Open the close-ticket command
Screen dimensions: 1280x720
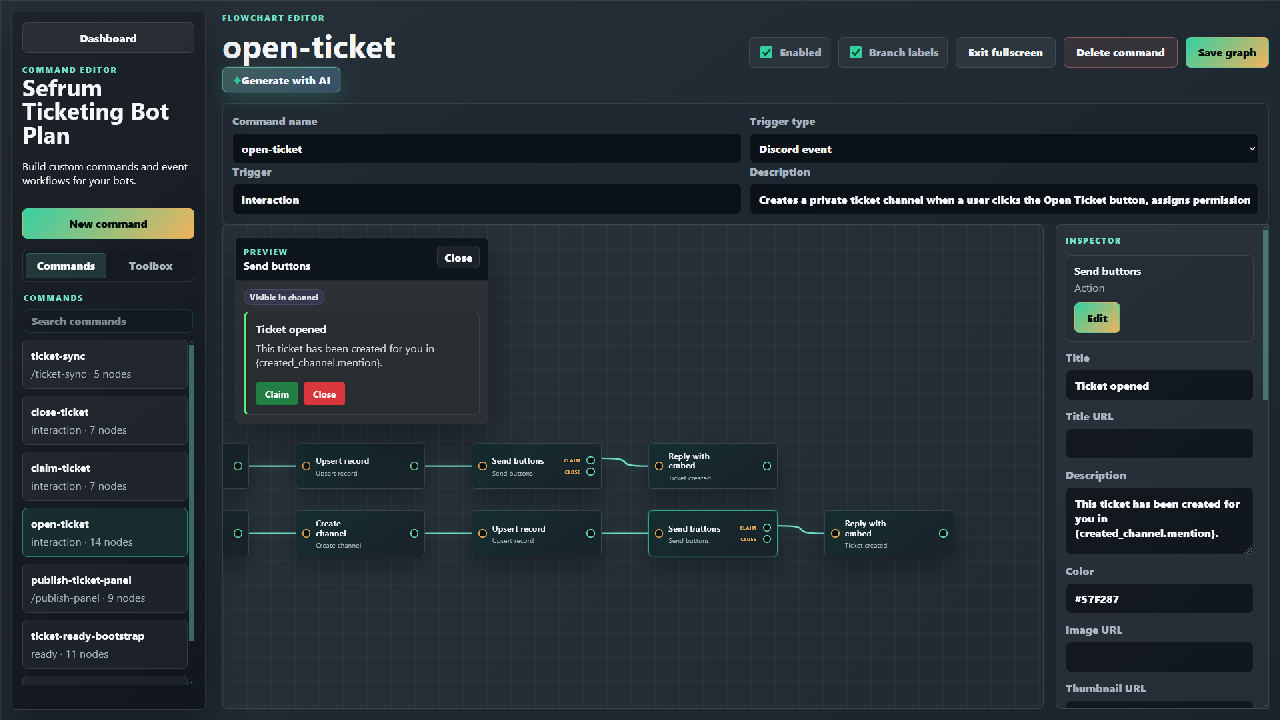105,420
